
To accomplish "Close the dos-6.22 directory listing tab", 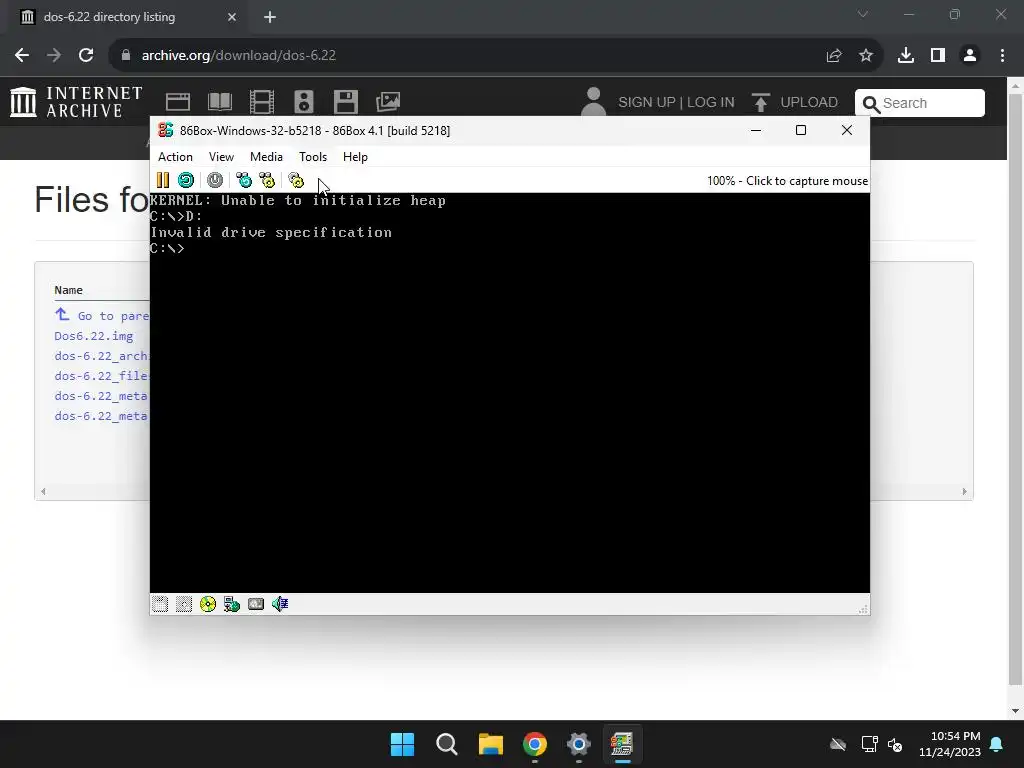I will tap(232, 17).
